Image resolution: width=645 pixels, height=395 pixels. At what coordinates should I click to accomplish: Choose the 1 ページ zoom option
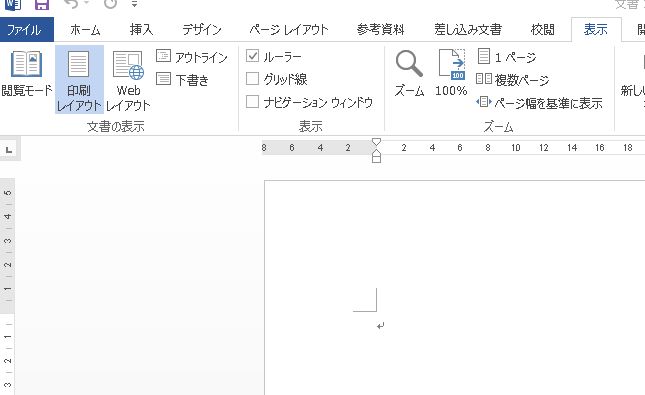point(507,56)
